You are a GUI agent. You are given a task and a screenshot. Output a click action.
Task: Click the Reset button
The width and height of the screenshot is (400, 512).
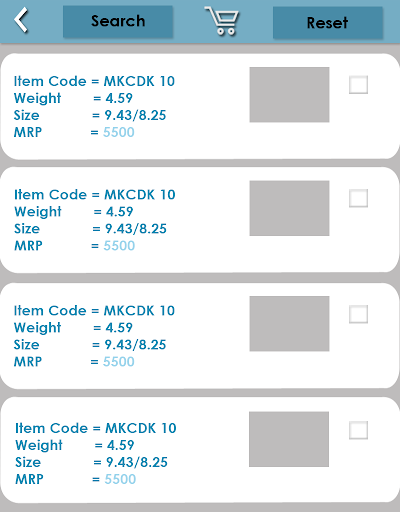point(328,23)
